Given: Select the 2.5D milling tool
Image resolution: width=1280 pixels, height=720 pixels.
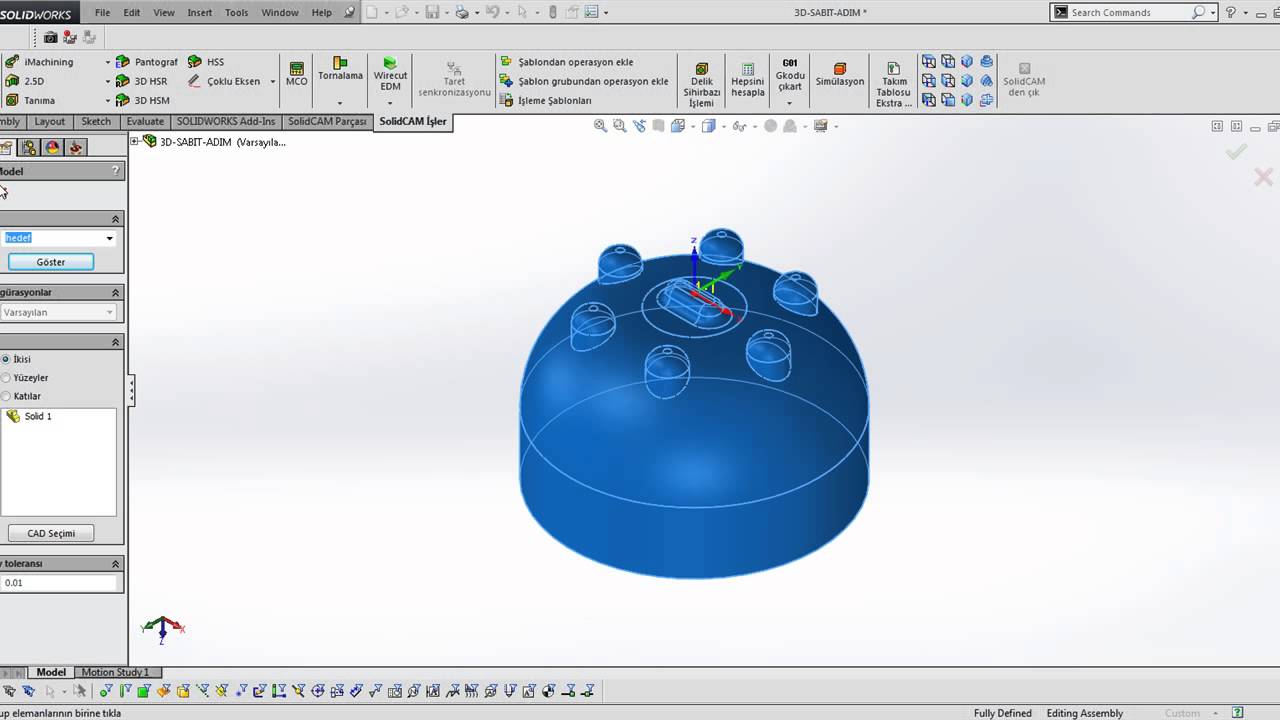Looking at the screenshot, I should (x=26, y=81).
